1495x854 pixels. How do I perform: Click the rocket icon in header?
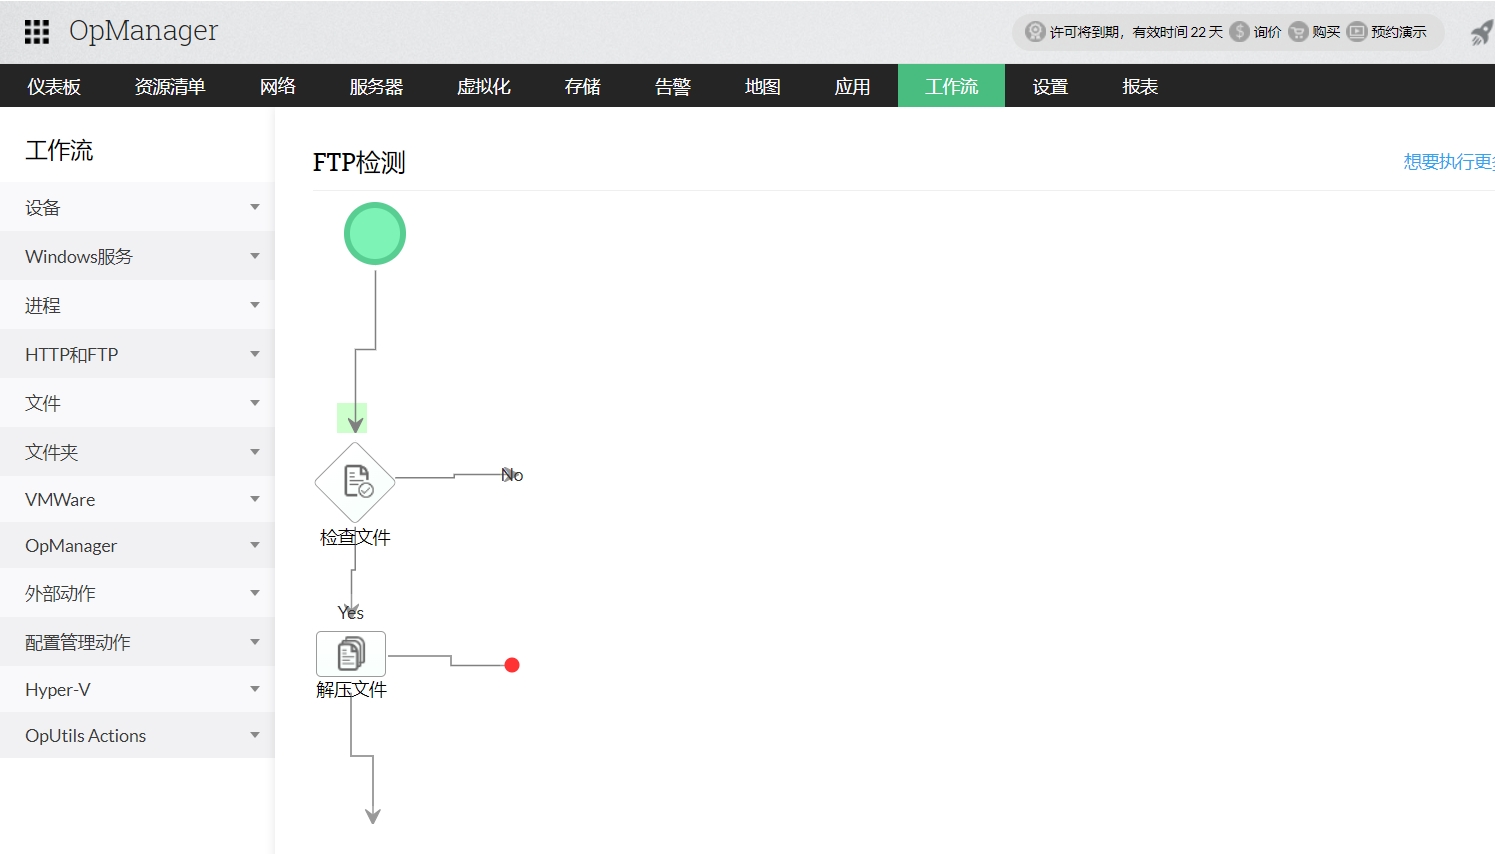1481,33
